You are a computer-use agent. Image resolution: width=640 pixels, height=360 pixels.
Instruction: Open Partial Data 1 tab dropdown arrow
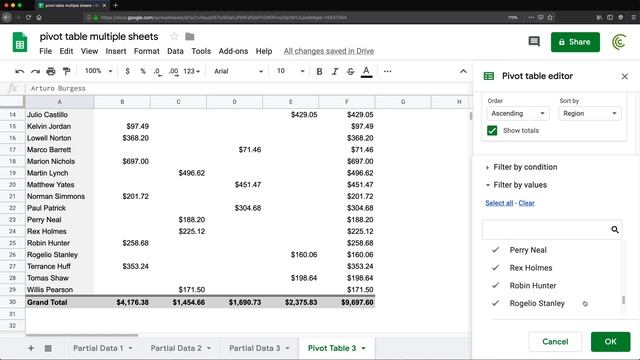tap(131, 349)
